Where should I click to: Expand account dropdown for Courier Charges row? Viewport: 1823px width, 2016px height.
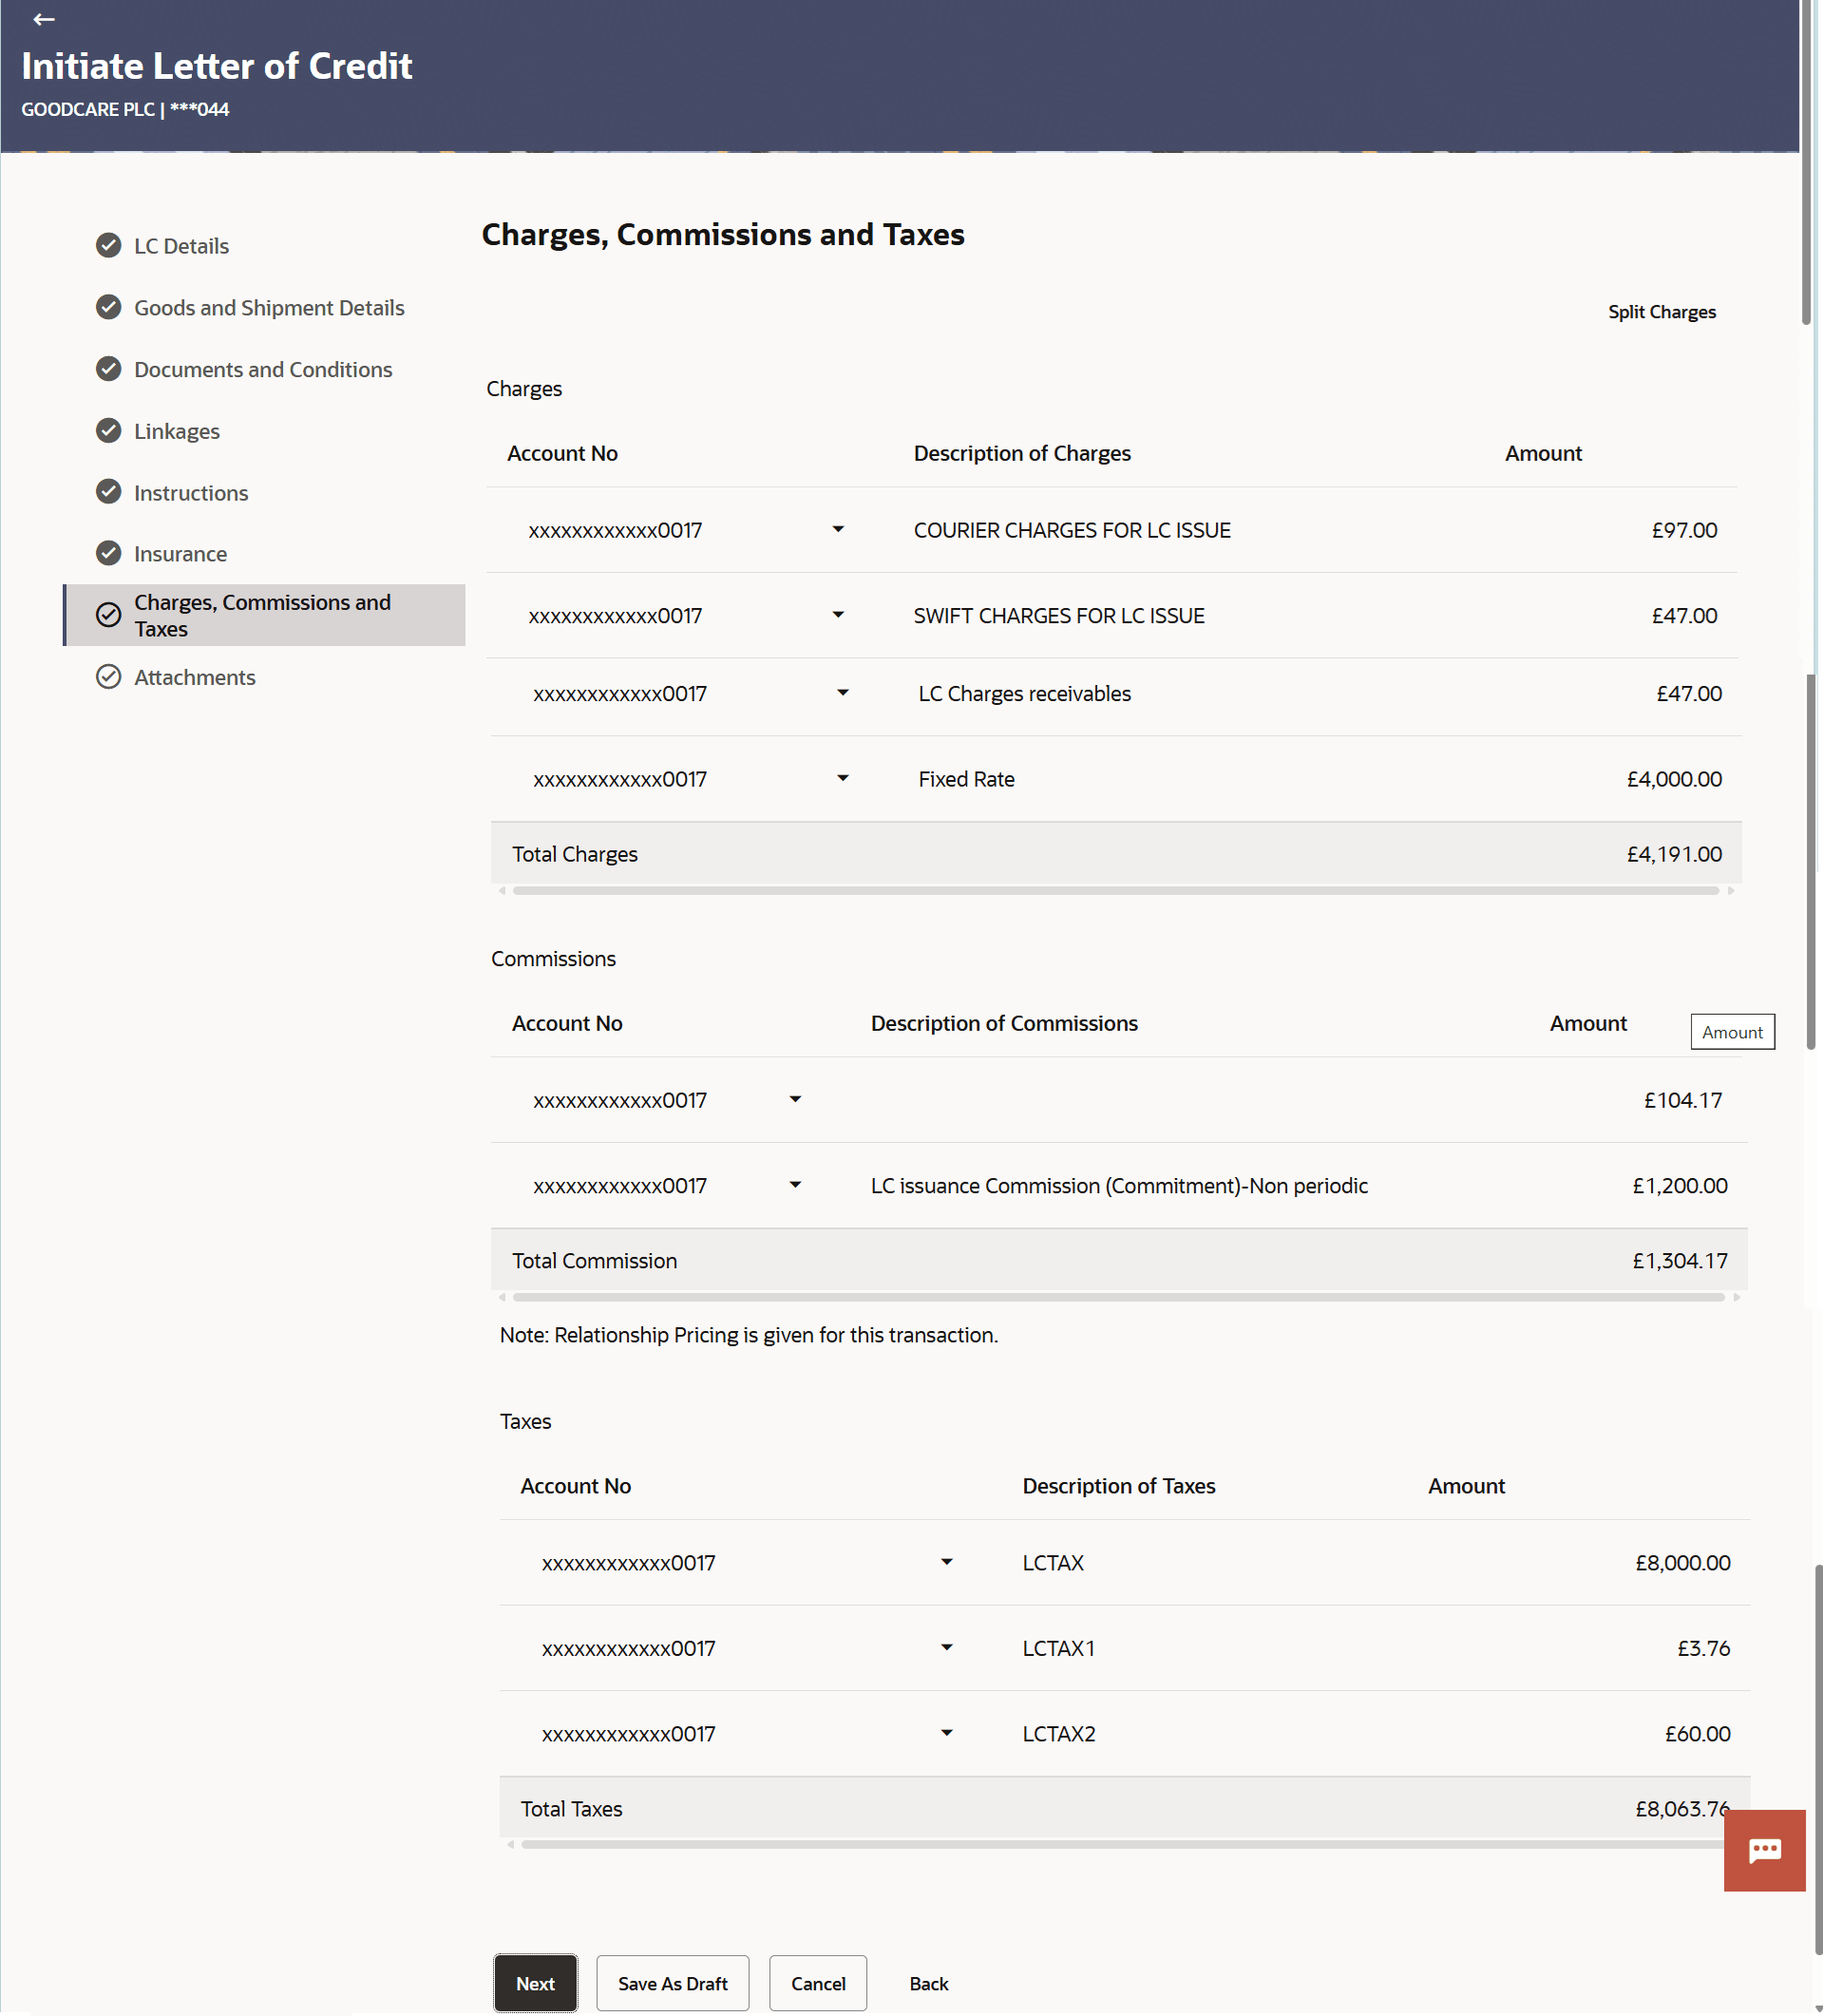(x=838, y=529)
